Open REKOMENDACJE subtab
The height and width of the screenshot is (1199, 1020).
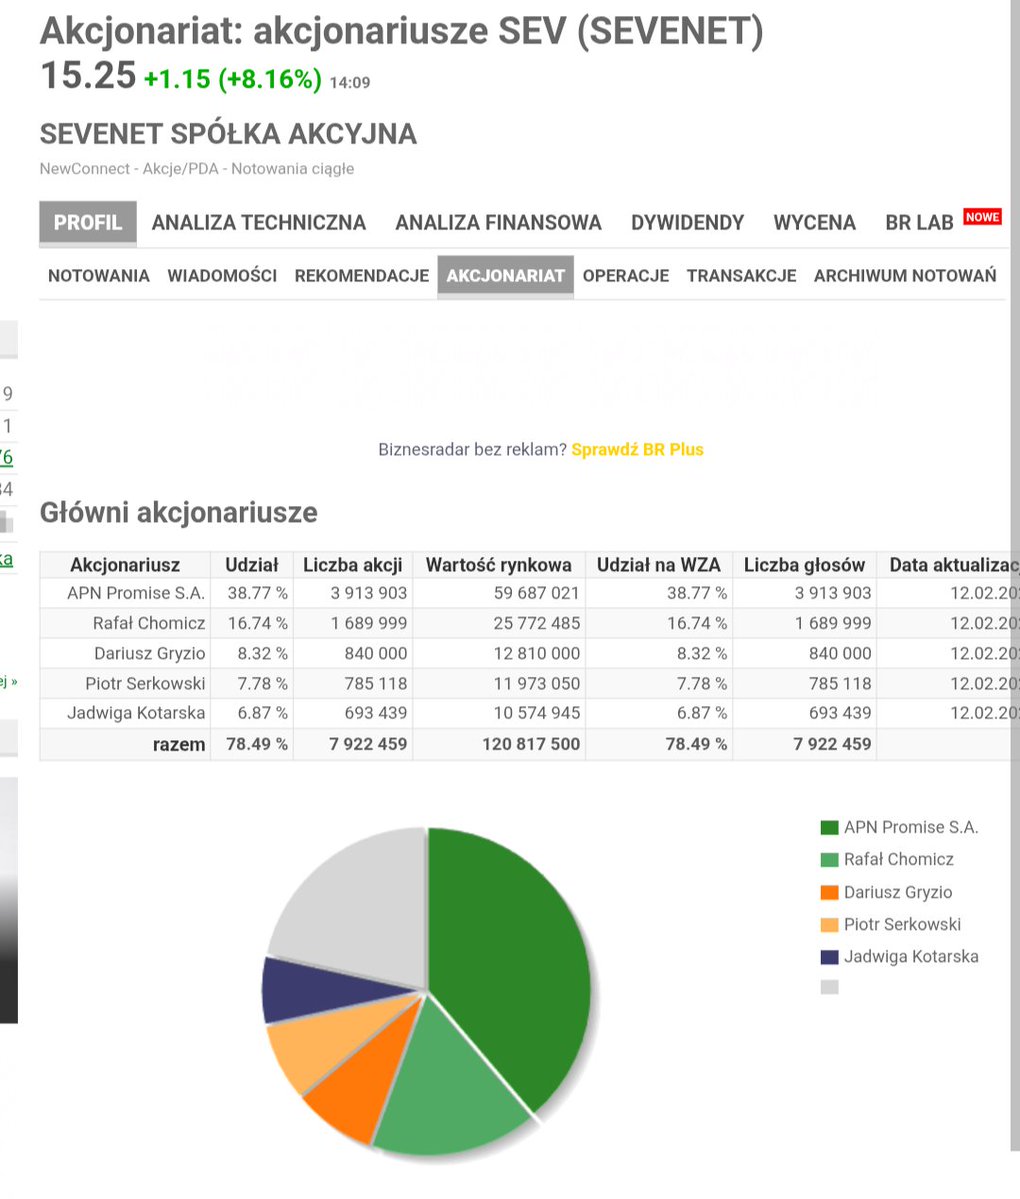(x=362, y=275)
